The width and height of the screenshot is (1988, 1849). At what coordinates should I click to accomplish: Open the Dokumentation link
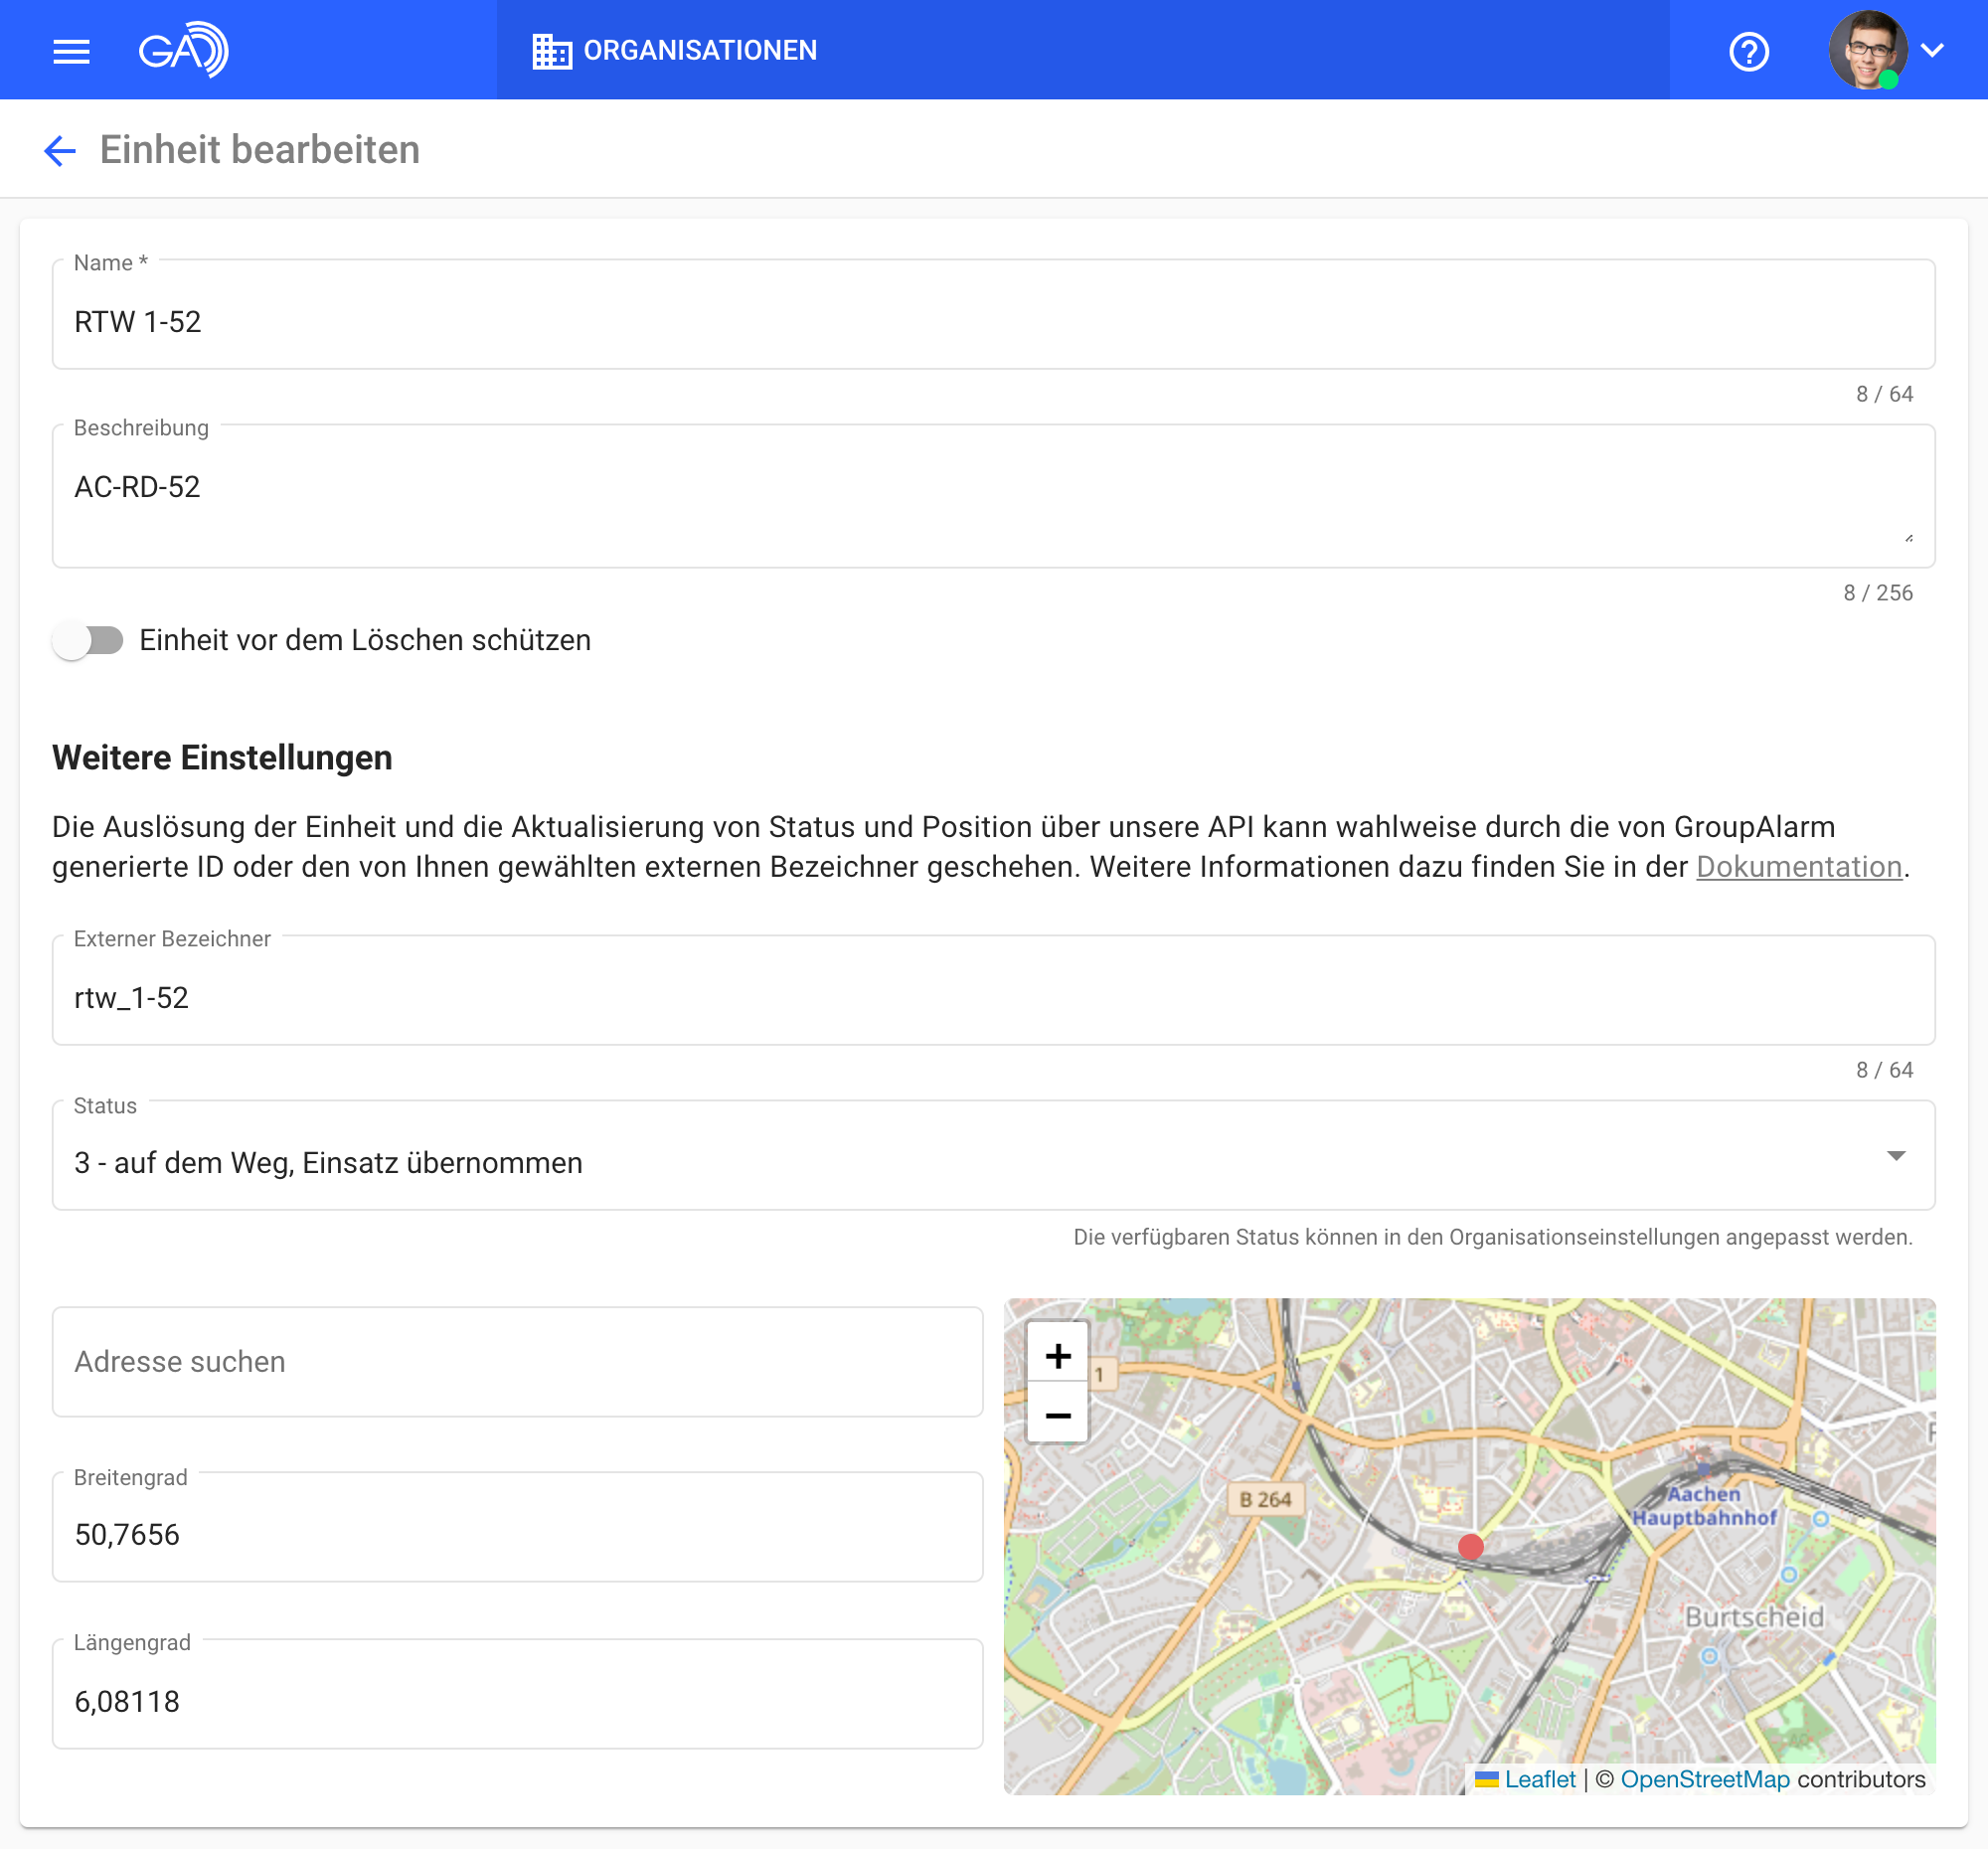(x=1798, y=867)
